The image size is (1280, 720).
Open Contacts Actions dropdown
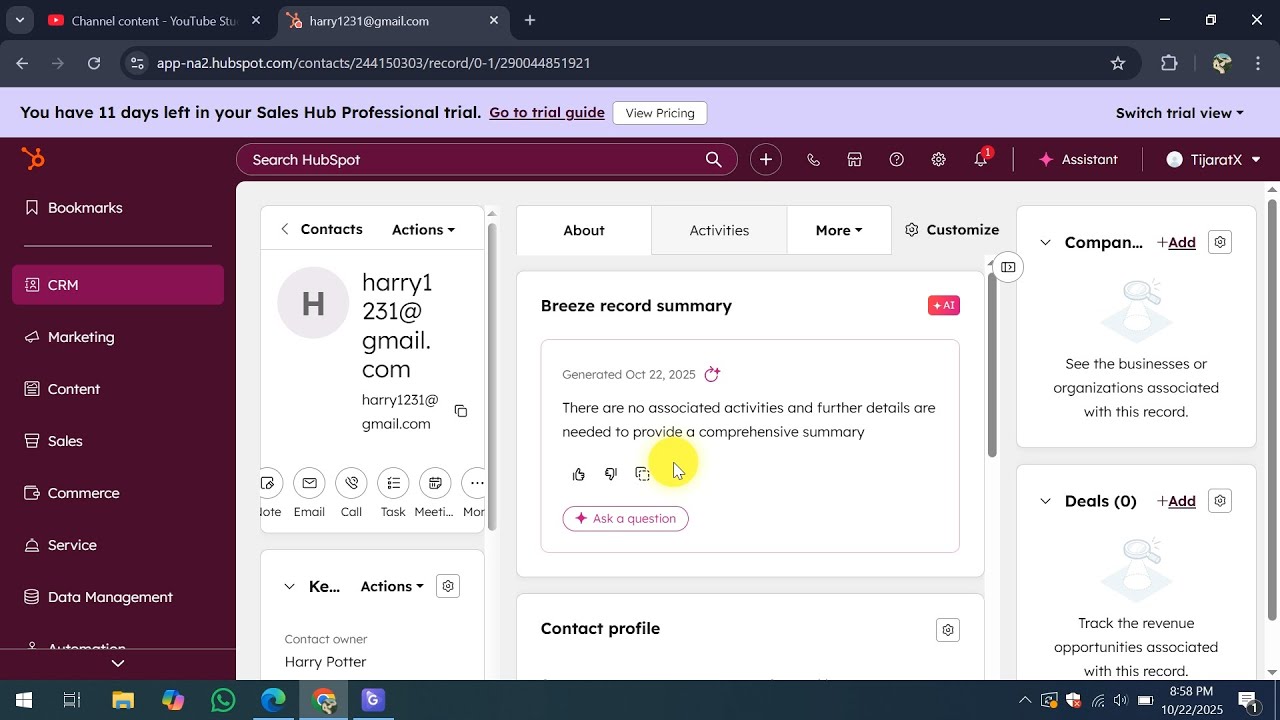423,230
